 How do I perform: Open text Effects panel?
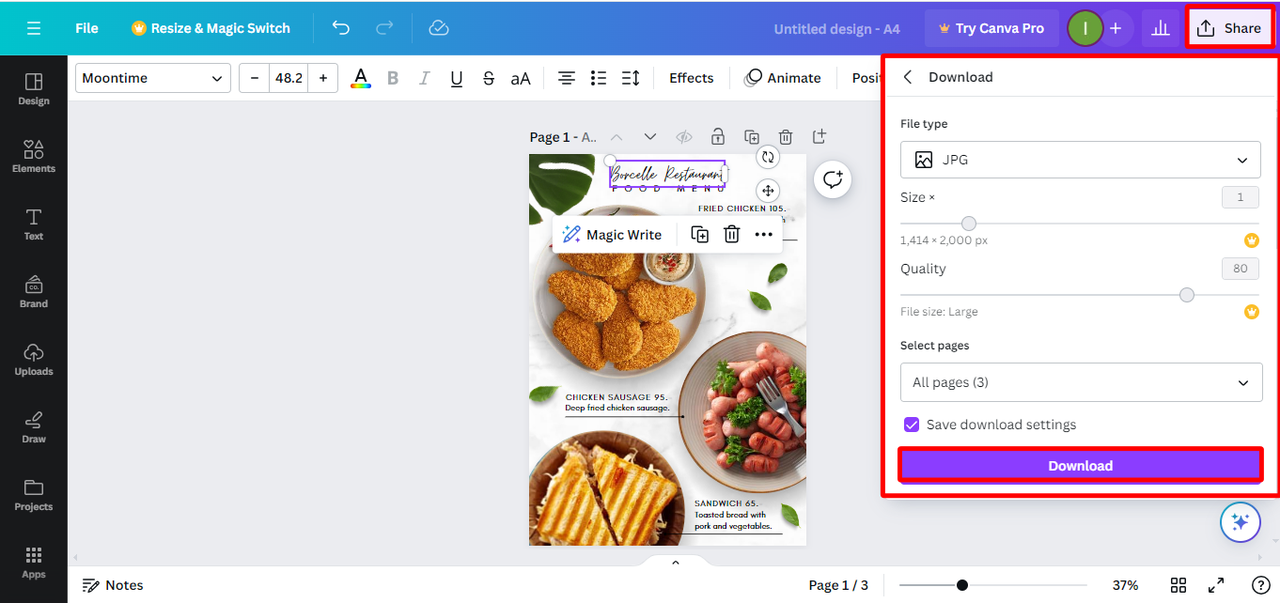691,78
